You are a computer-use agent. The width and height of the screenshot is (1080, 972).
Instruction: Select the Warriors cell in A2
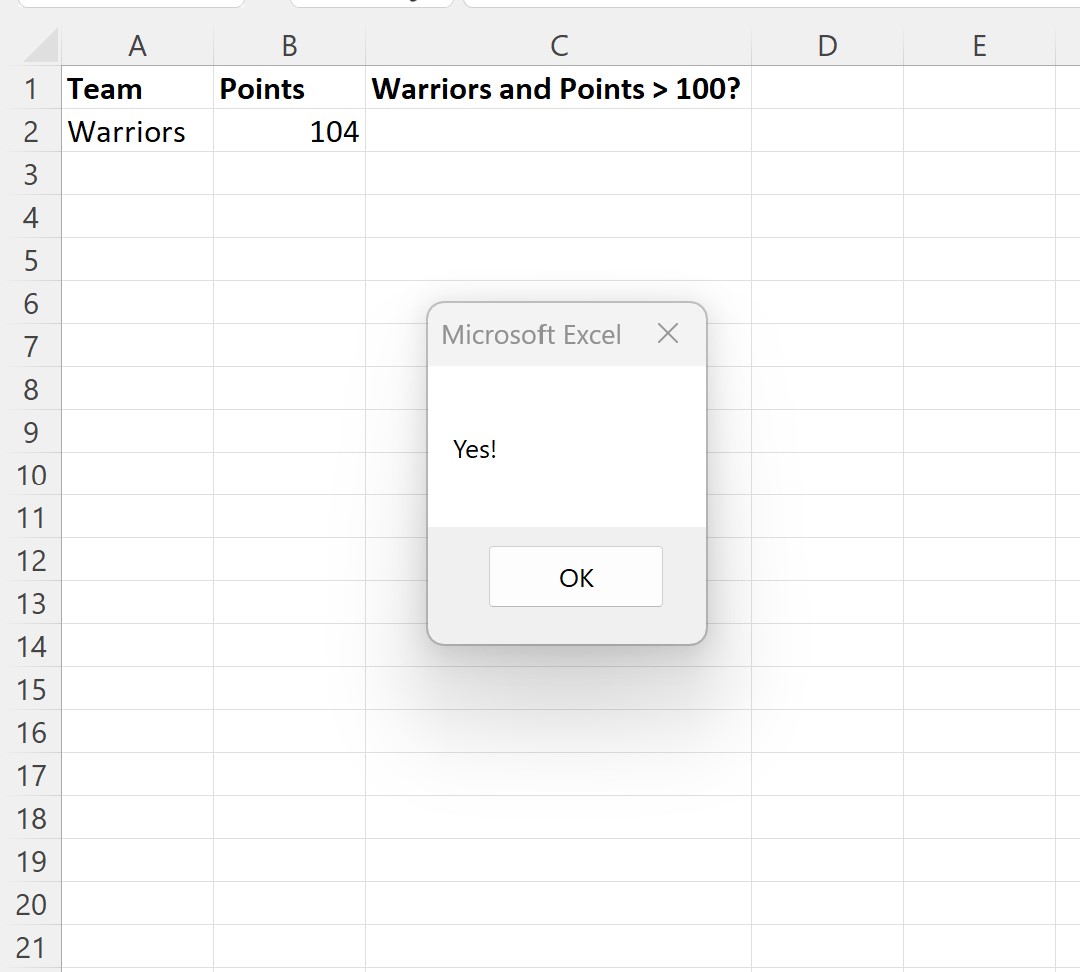tap(138, 131)
